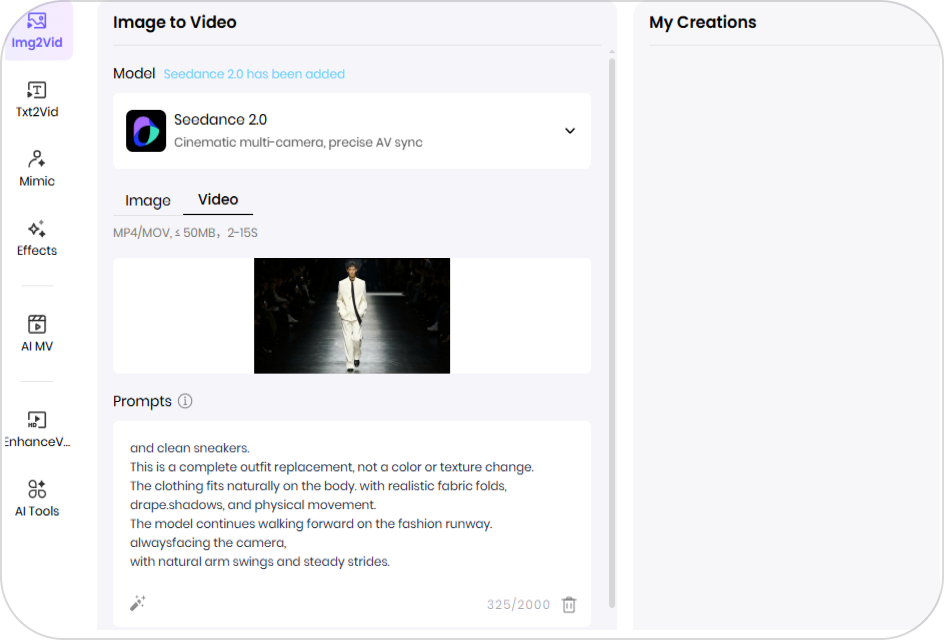Switch to the Image tab

(148, 200)
